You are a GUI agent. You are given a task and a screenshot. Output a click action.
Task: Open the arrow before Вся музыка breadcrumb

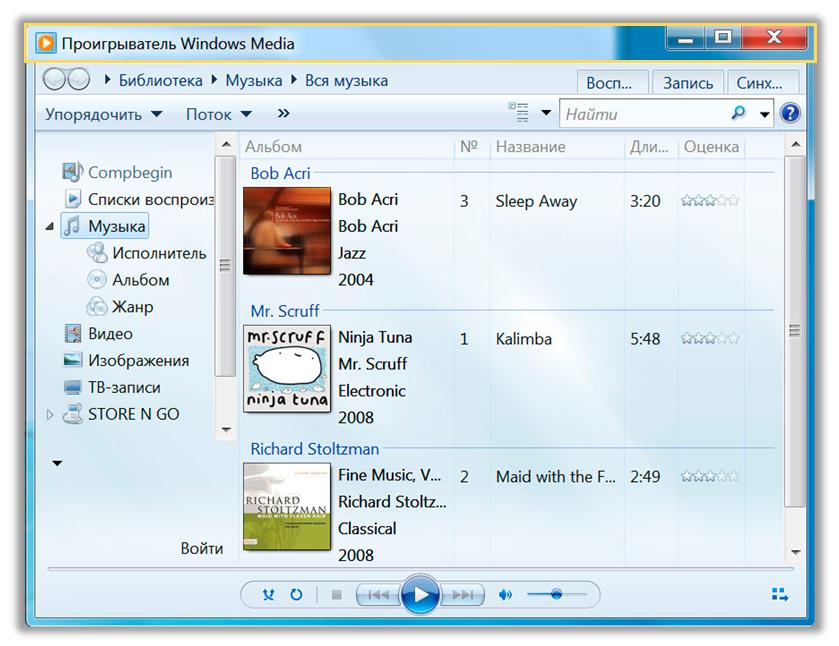tap(294, 80)
